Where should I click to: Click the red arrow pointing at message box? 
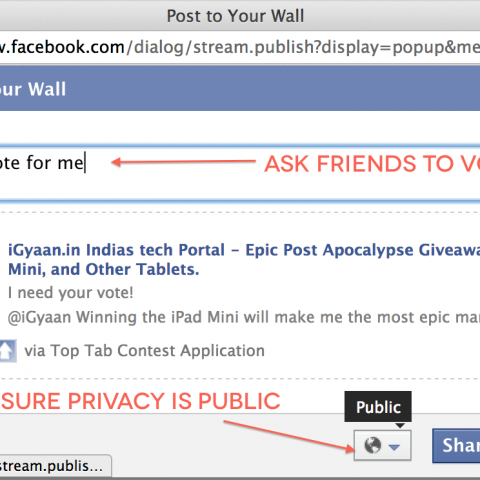[x=183, y=162]
